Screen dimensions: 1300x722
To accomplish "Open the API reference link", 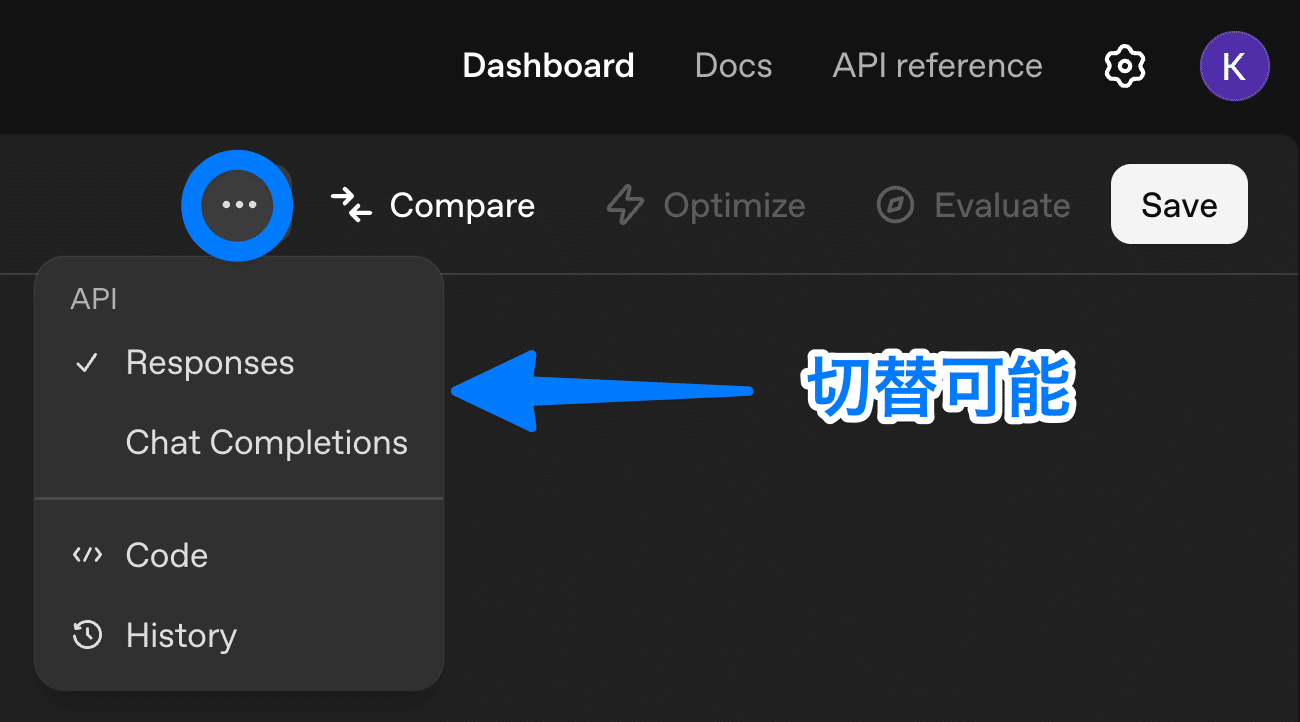I will [937, 66].
